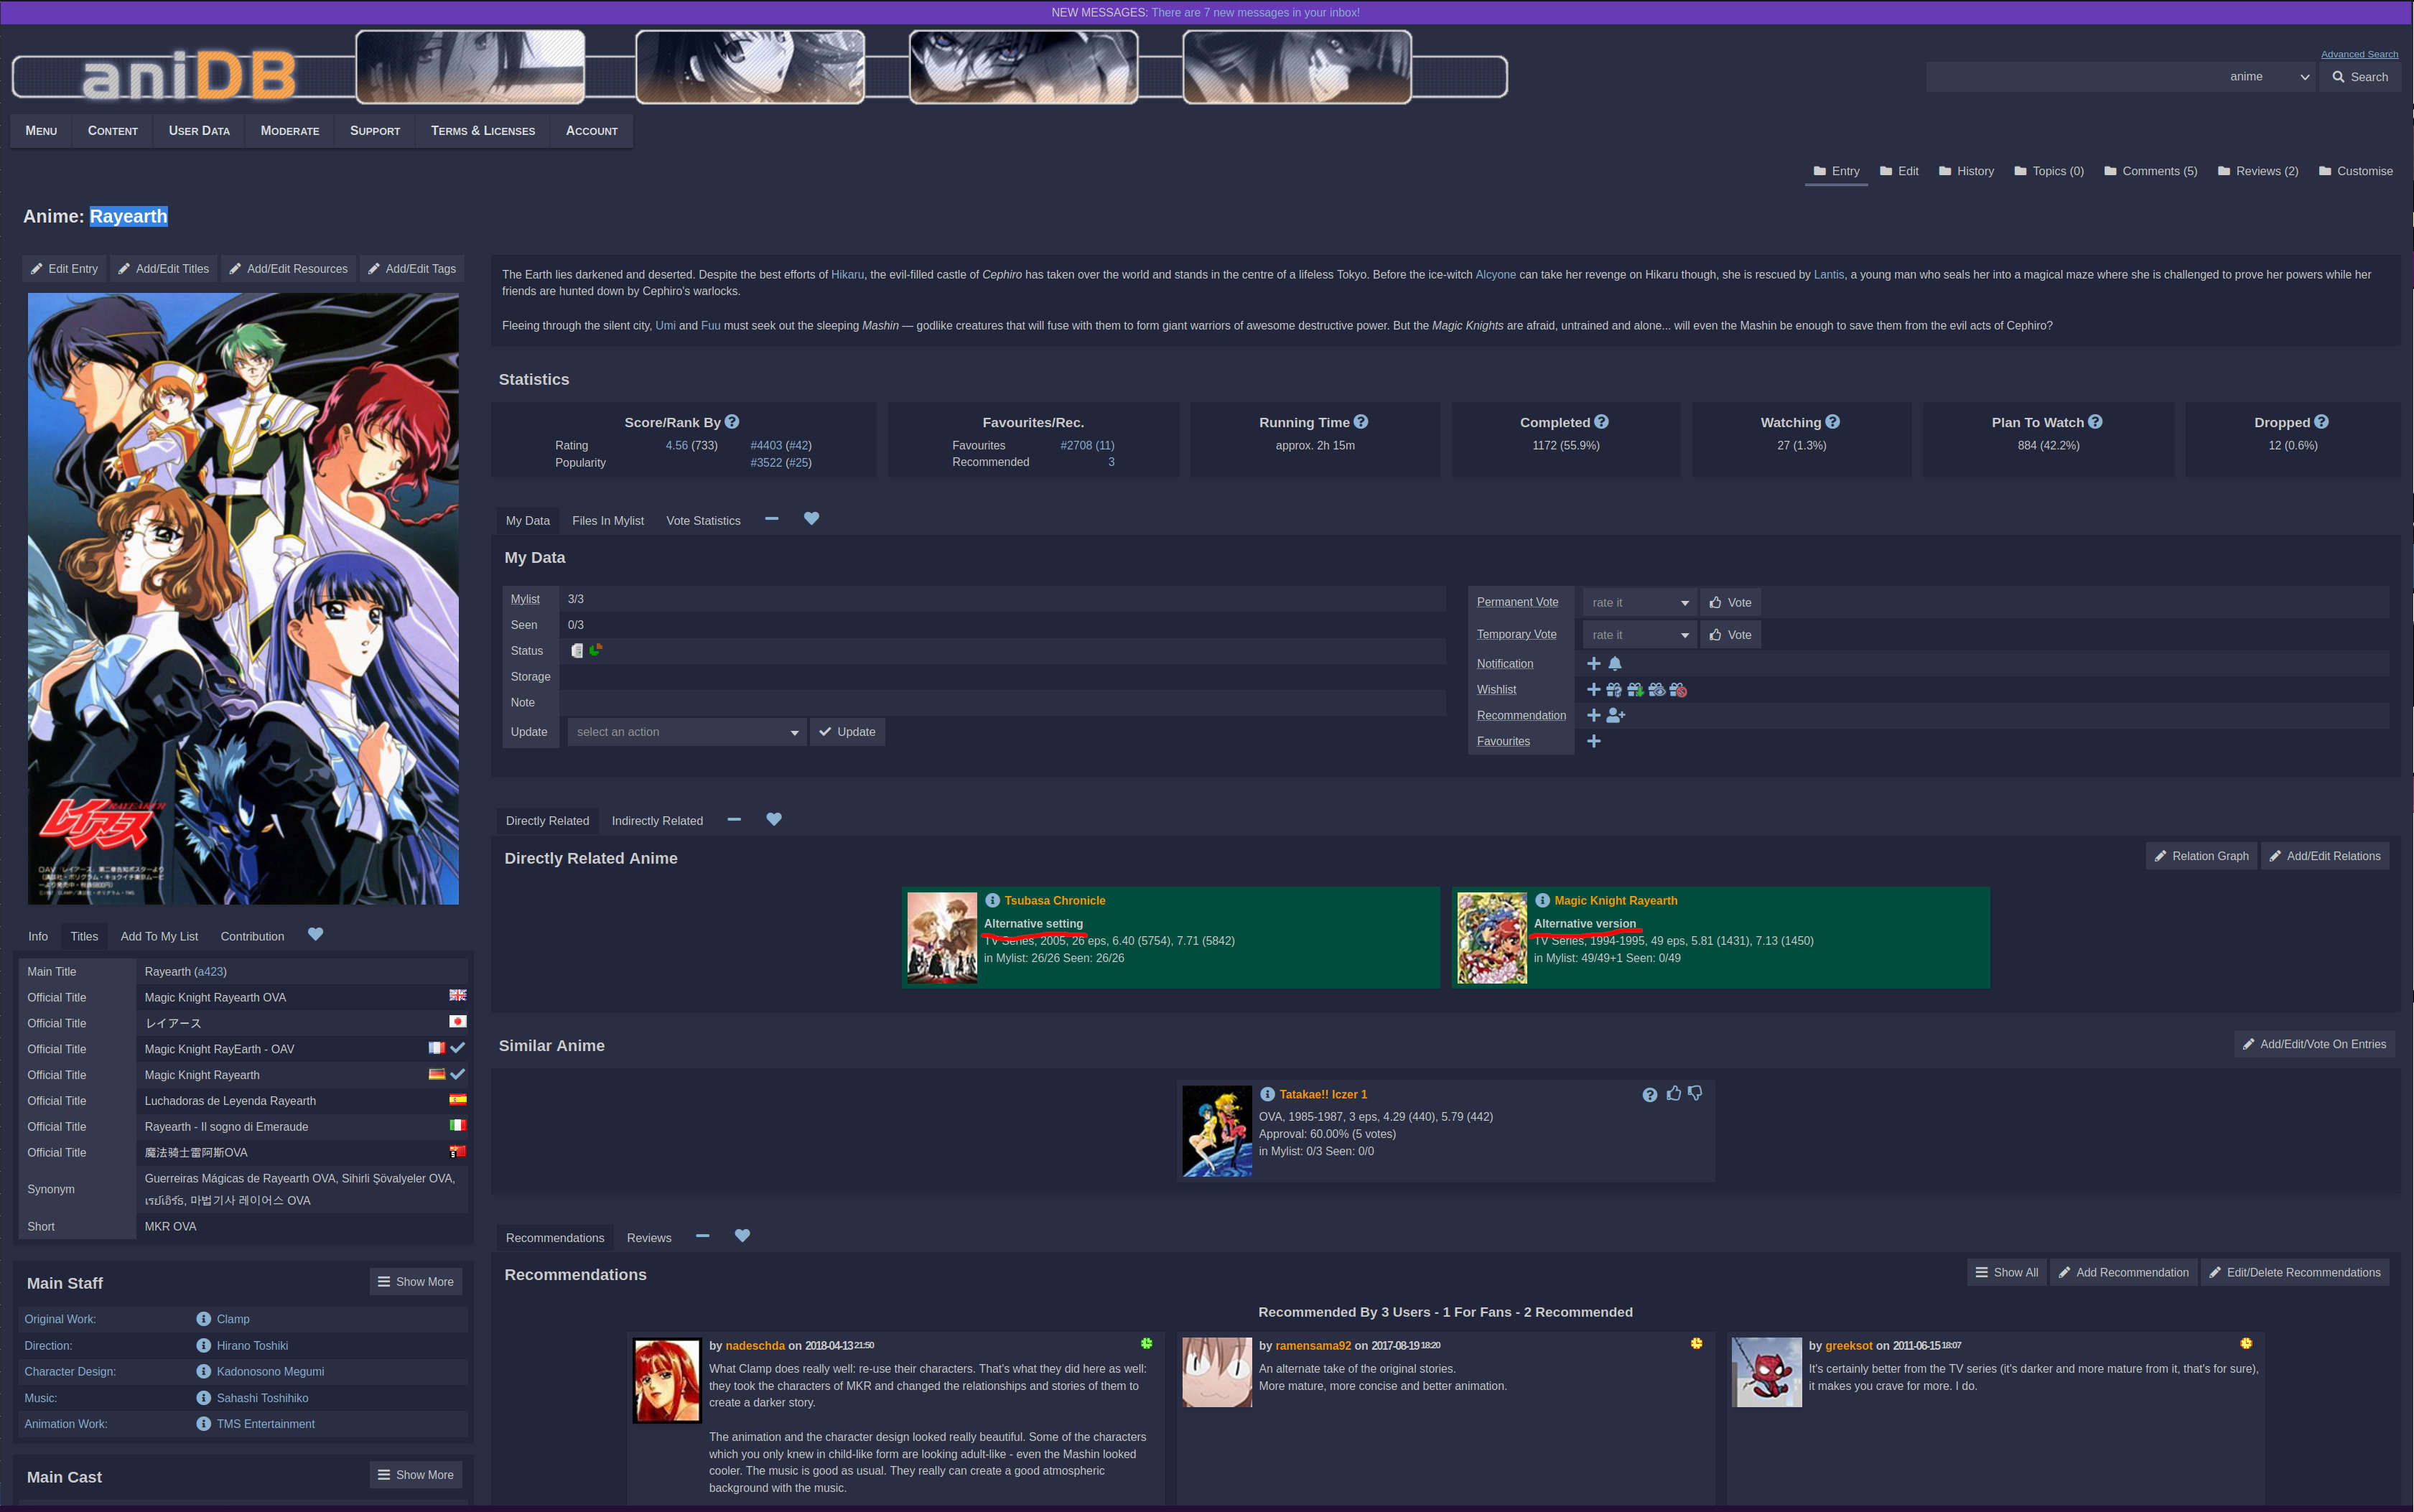Collapse the My Data section with minus
Viewport: 2414px width, 1512px height.
click(x=771, y=519)
